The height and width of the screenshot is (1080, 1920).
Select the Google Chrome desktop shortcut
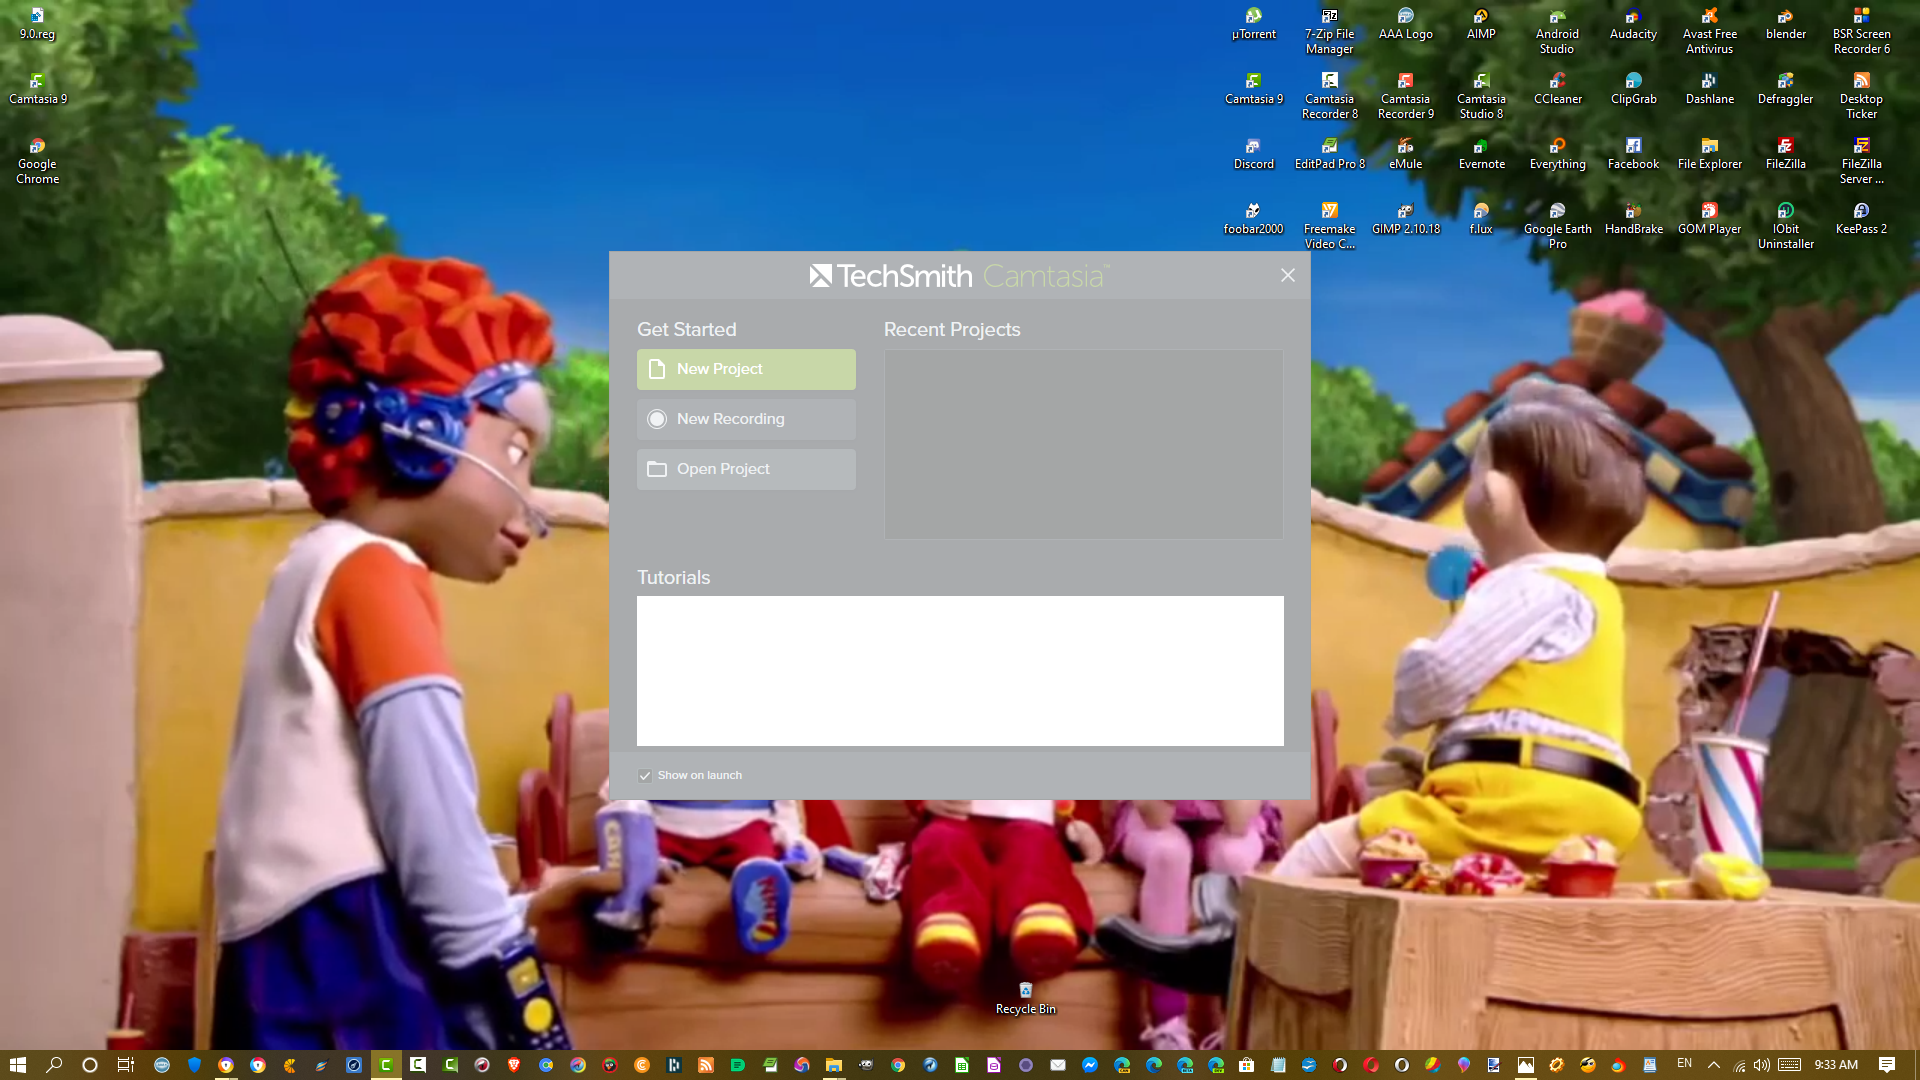coord(37,161)
